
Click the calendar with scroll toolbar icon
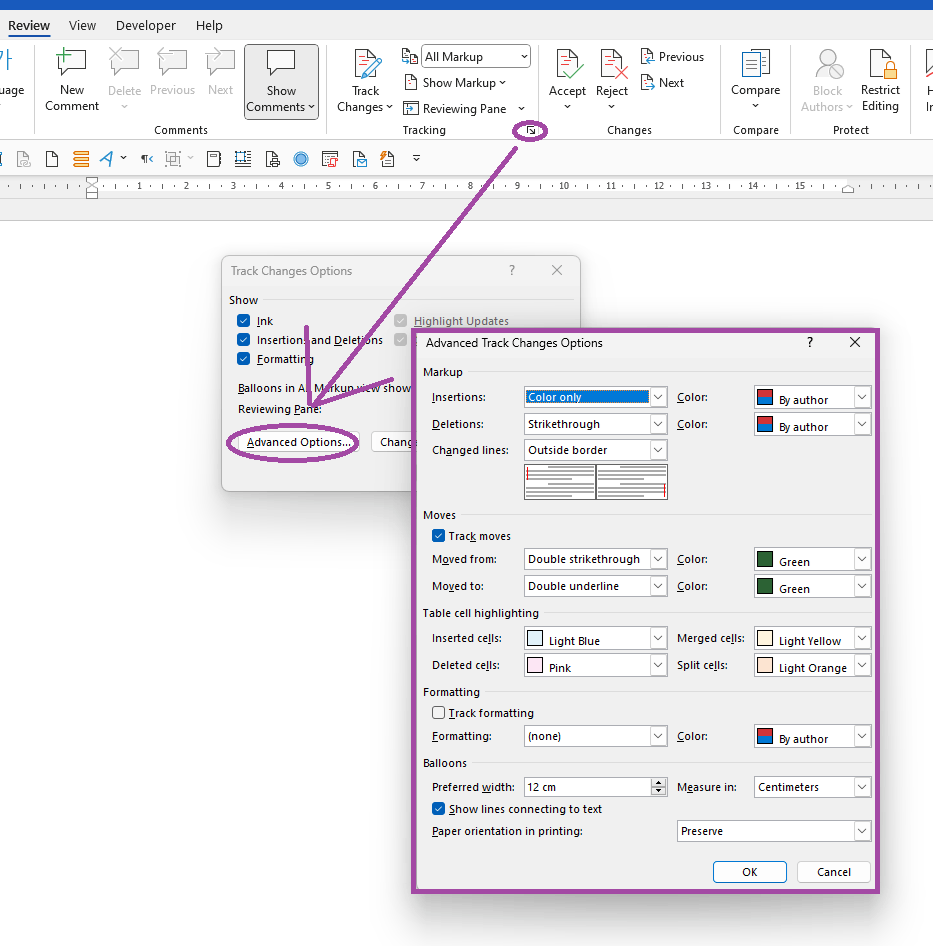pyautogui.click(x=330, y=159)
